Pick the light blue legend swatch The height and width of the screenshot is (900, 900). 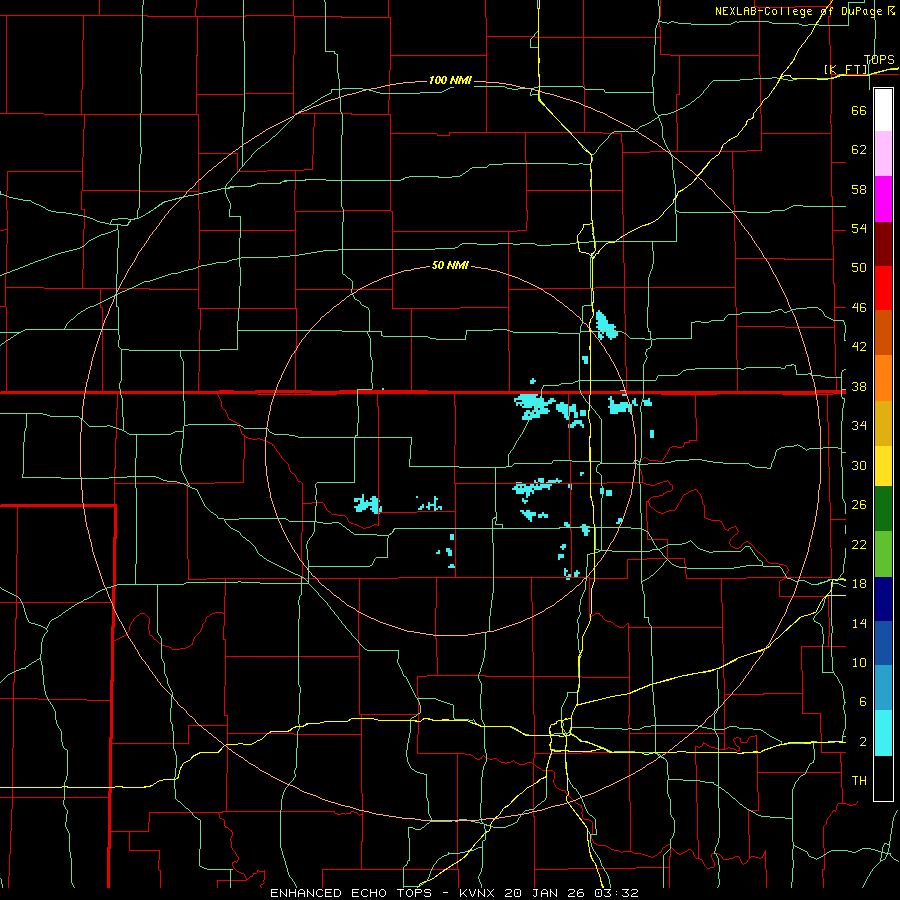click(x=883, y=688)
